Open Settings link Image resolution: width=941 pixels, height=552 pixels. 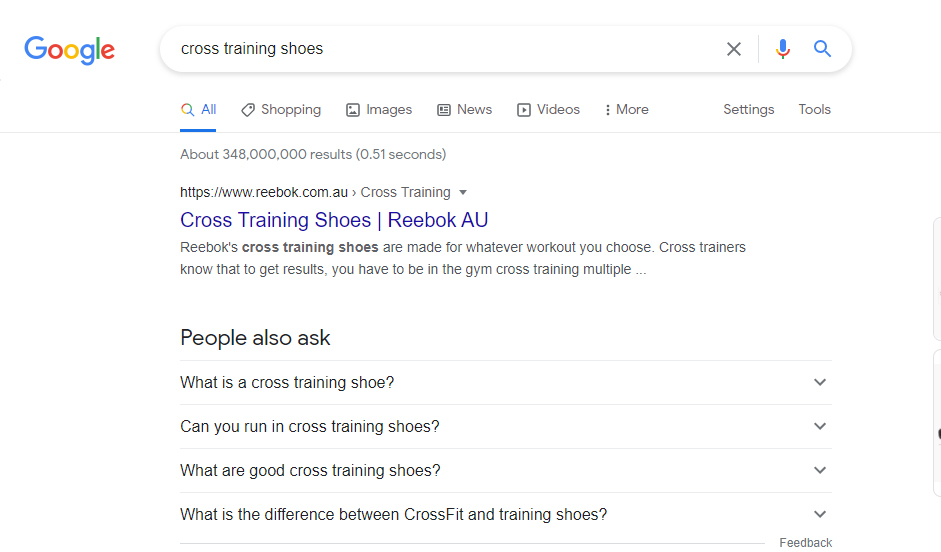pyautogui.click(x=748, y=110)
